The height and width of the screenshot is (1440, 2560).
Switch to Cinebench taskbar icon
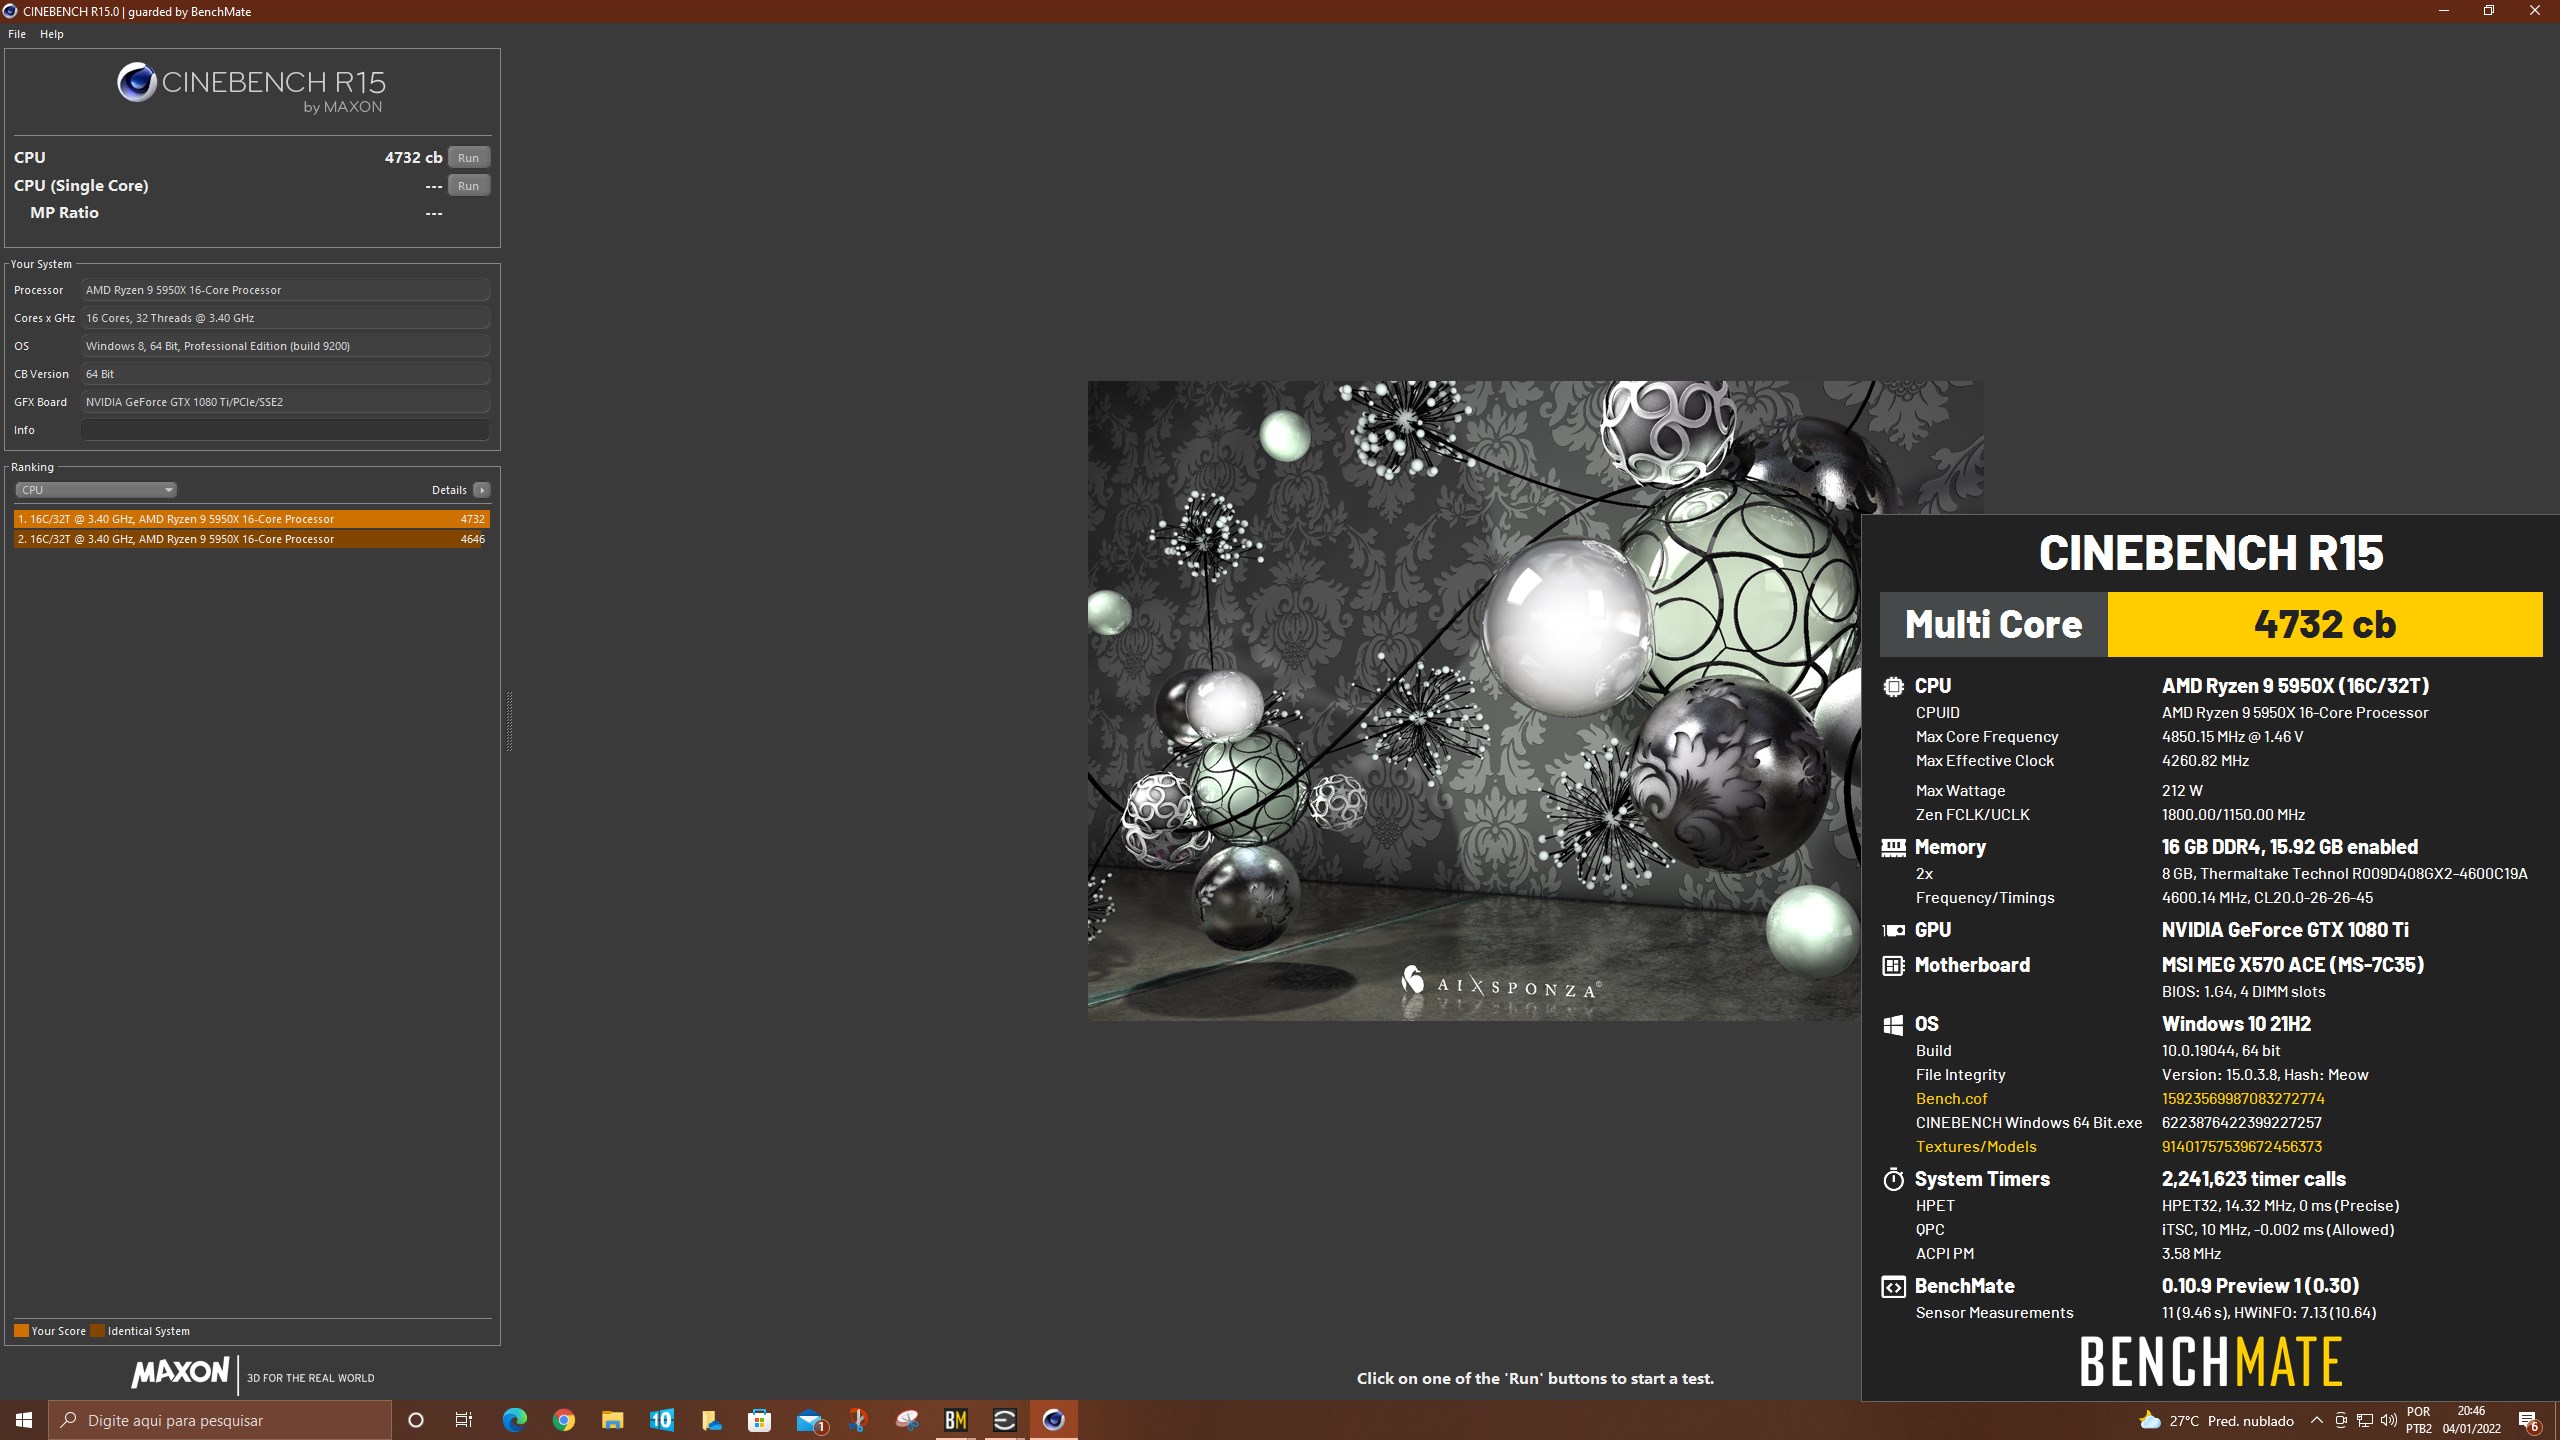tap(1053, 1420)
